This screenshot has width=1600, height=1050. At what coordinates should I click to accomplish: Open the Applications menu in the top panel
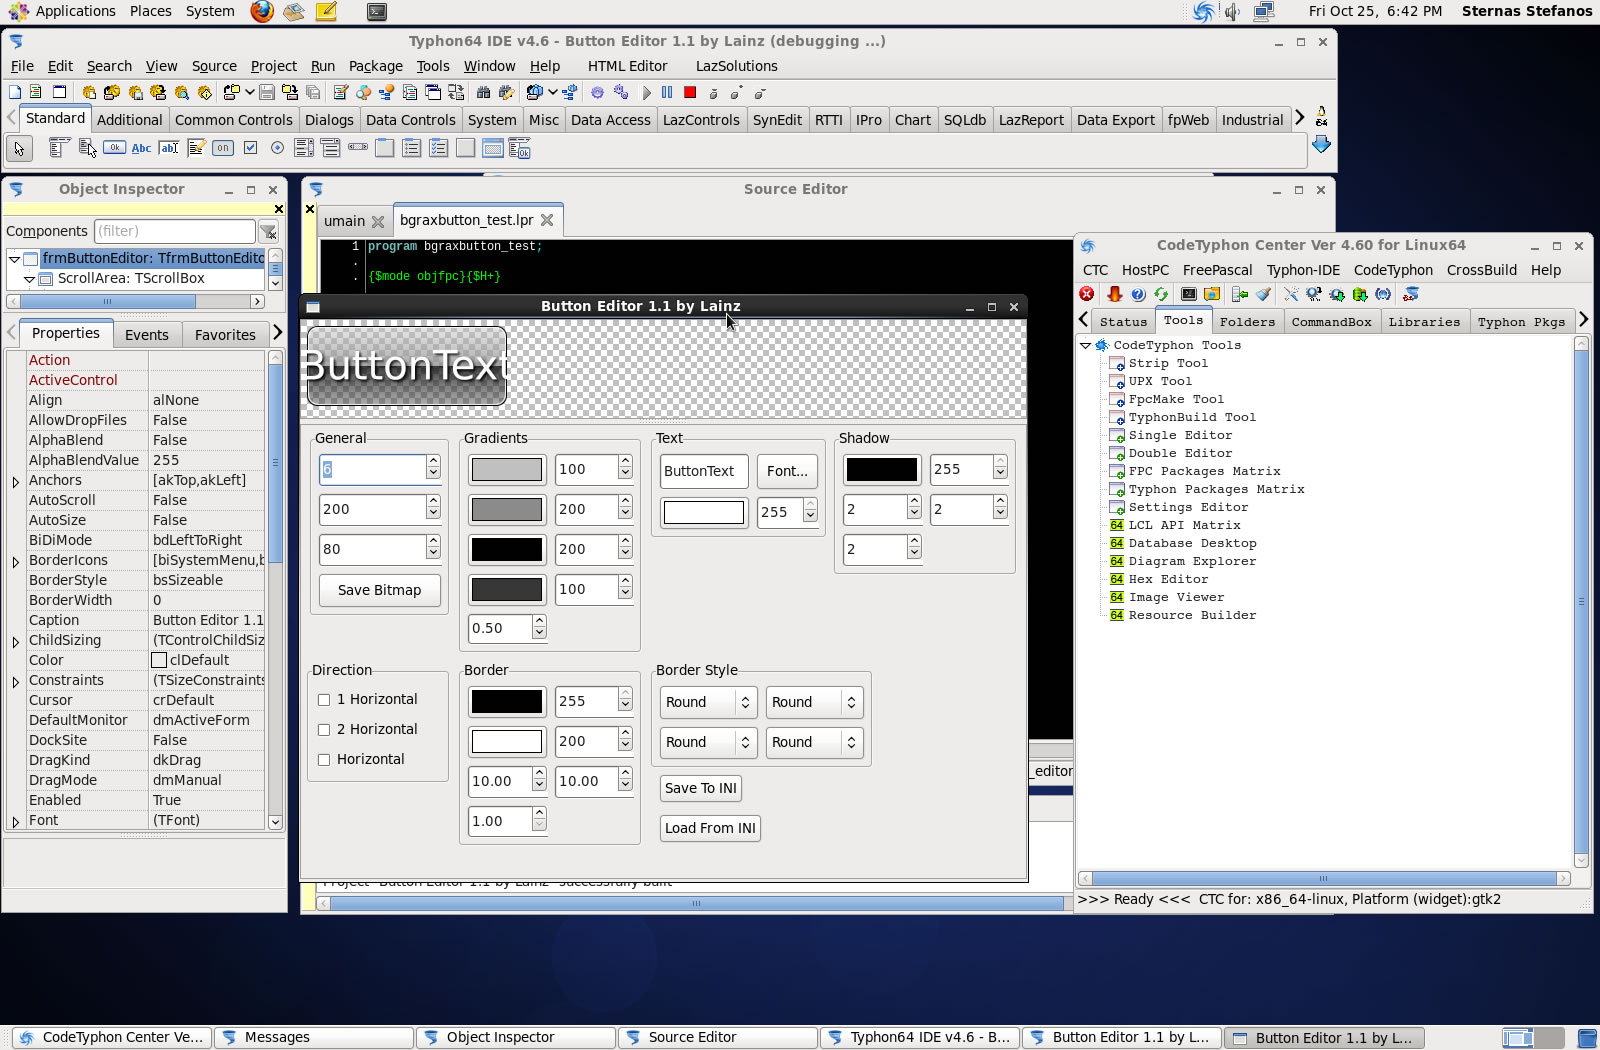[63, 11]
